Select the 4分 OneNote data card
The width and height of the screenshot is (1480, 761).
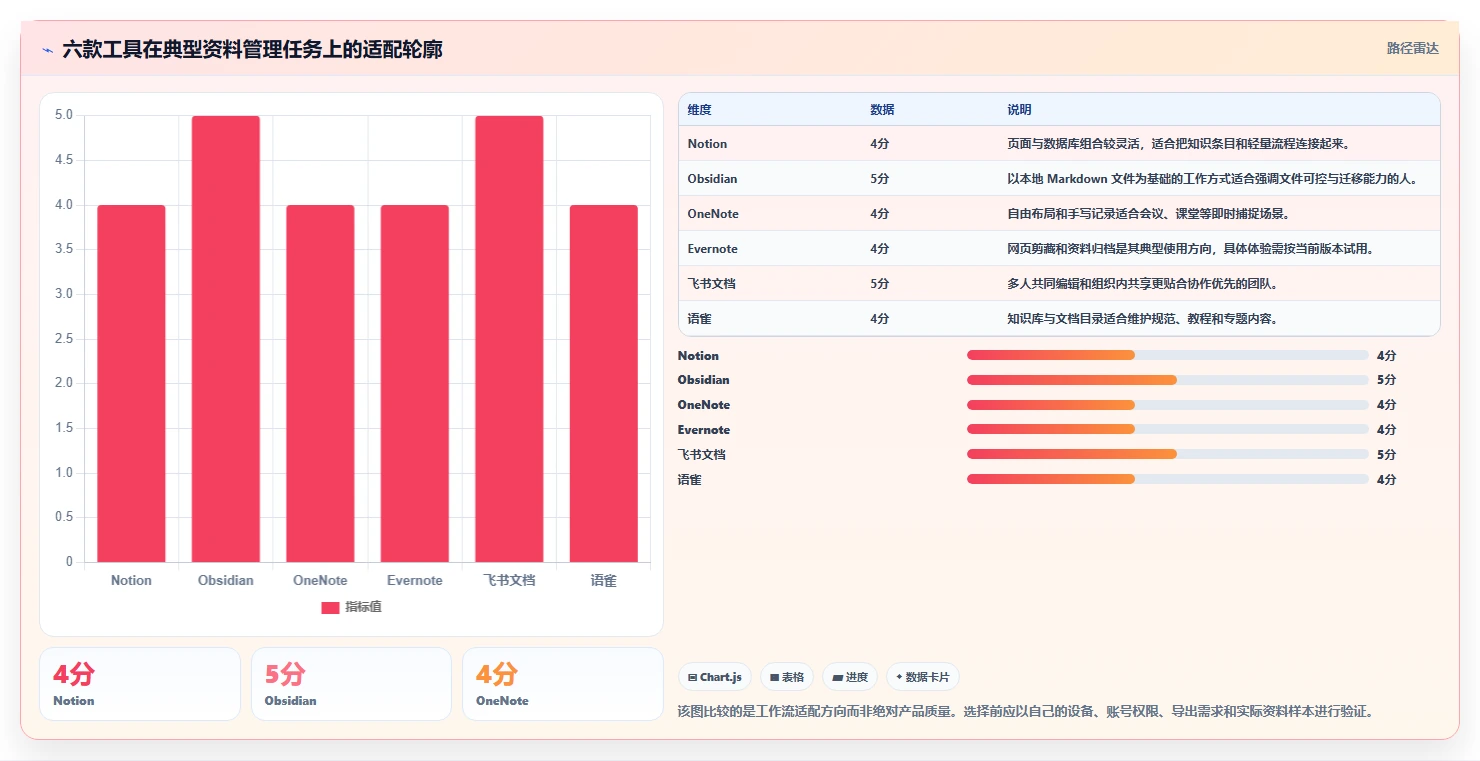click(563, 684)
